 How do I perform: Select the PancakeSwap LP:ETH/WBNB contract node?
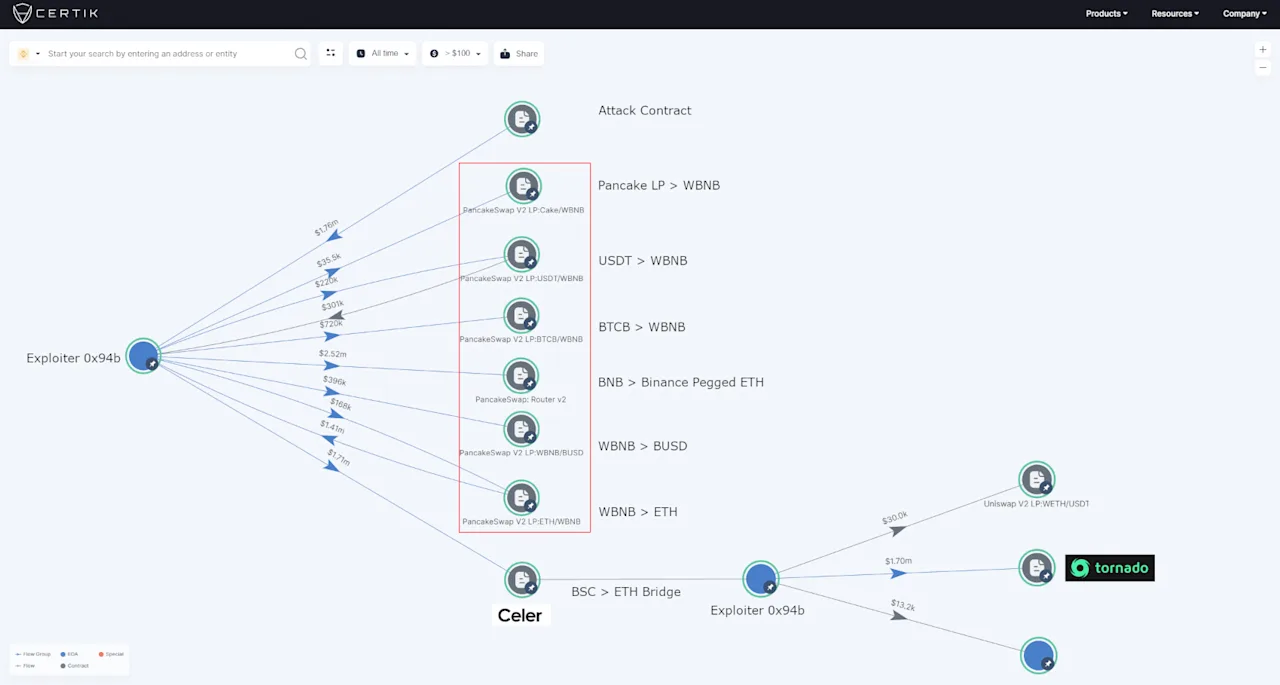point(521,498)
